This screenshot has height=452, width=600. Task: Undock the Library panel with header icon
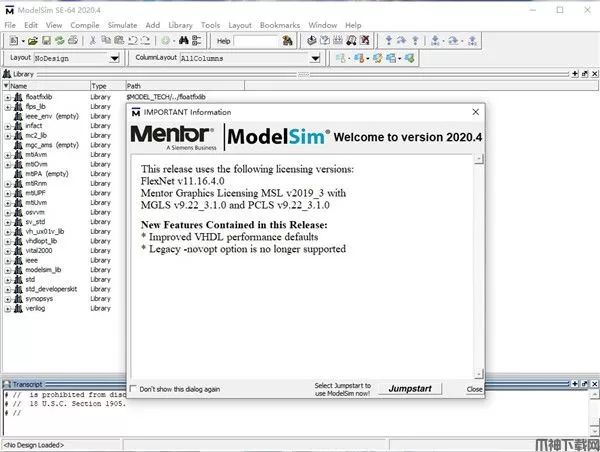click(x=585, y=74)
